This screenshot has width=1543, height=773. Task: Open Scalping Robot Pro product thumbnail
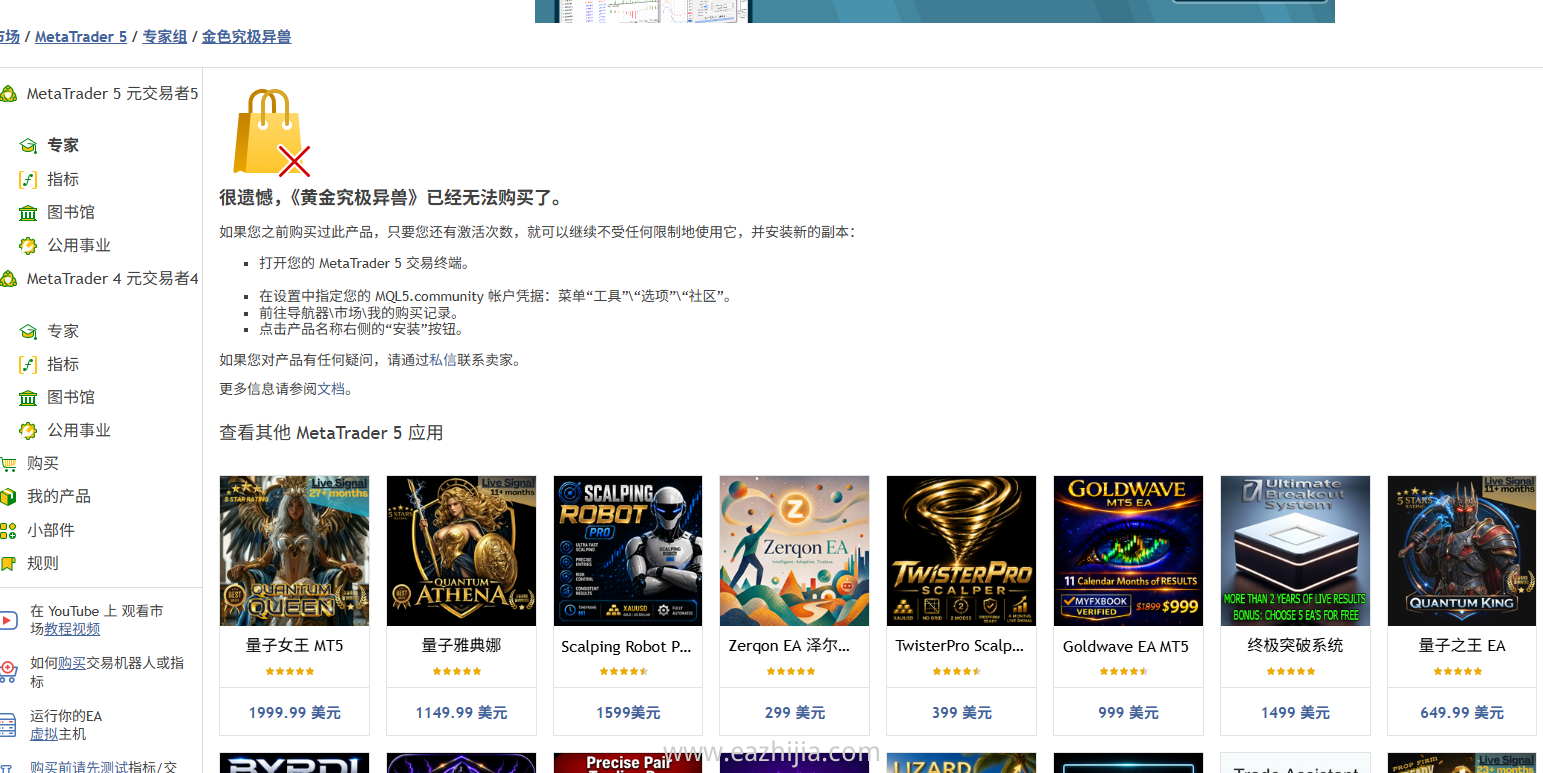pyautogui.click(x=628, y=551)
